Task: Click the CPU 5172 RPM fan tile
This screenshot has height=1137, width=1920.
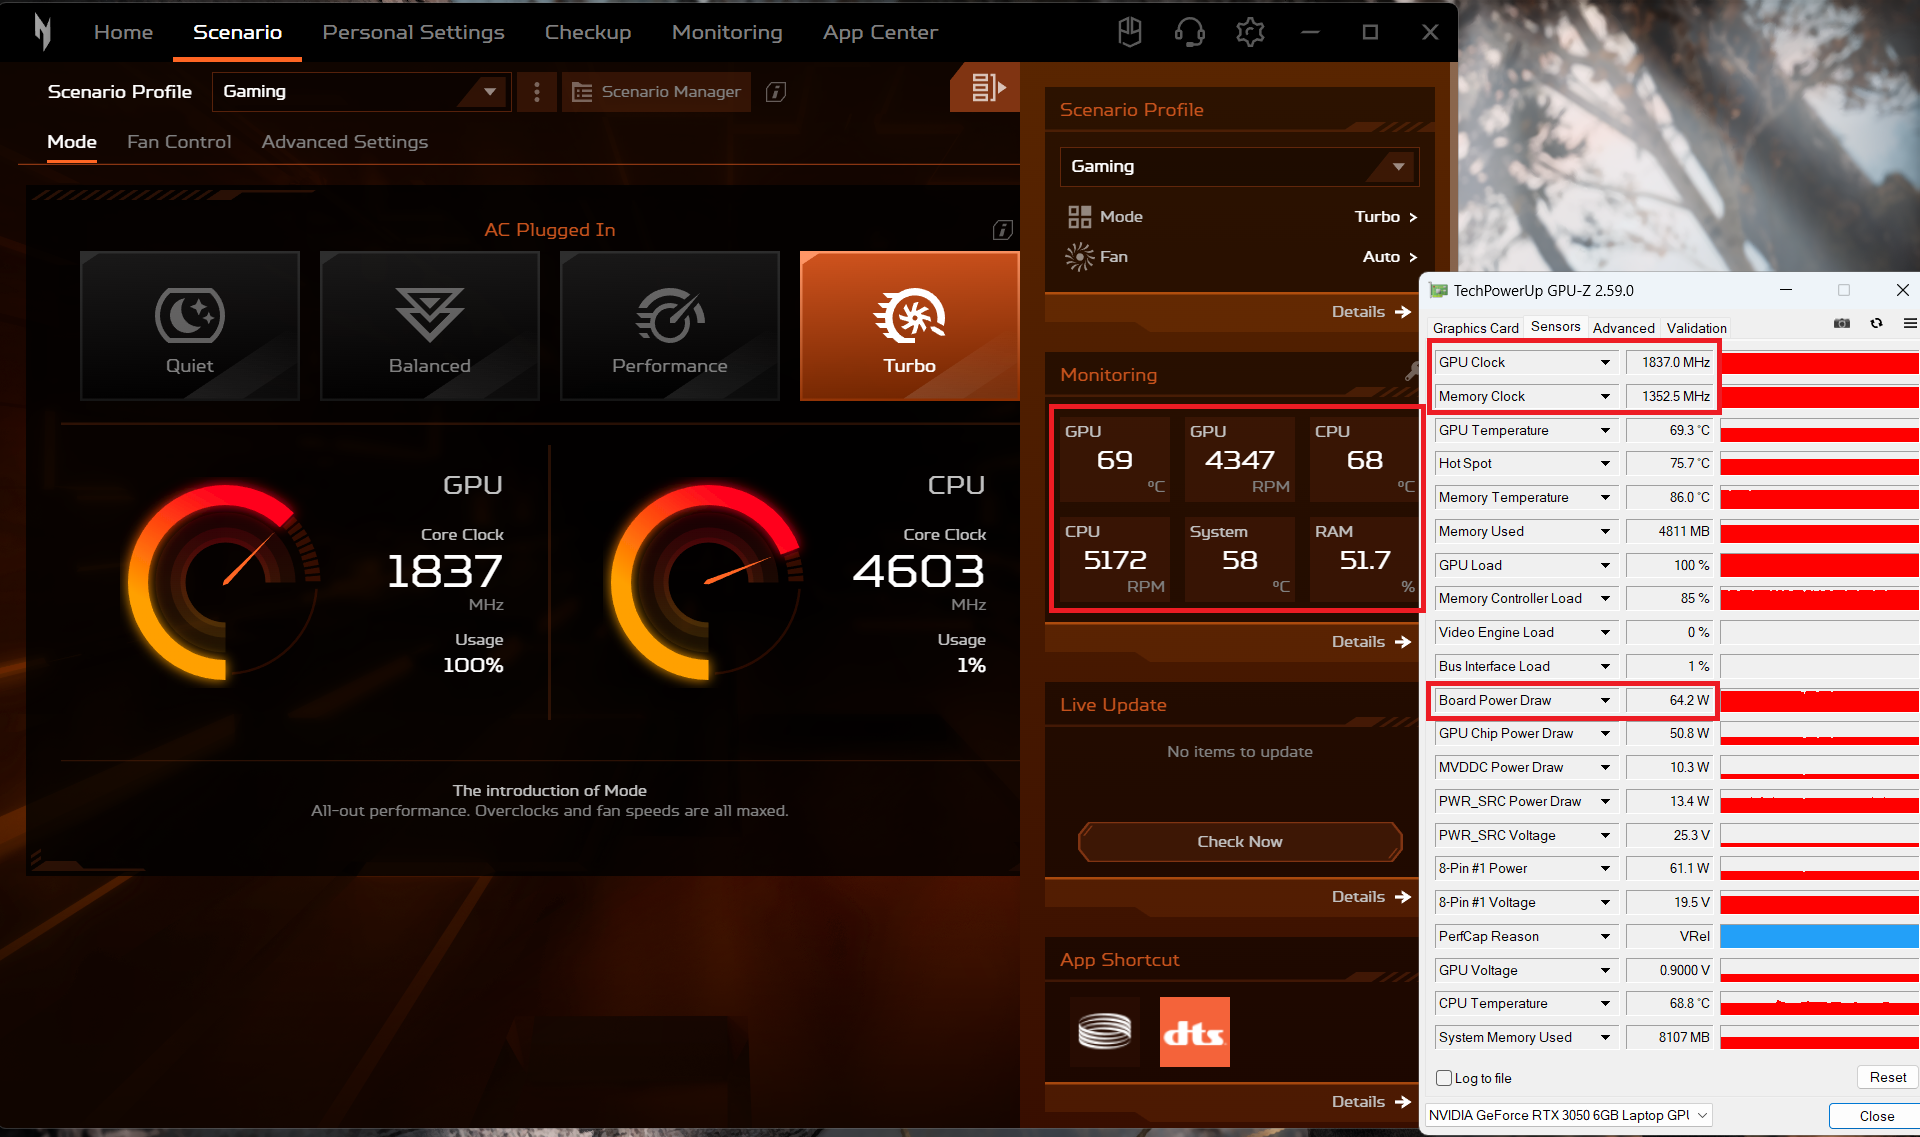Action: click(1114, 559)
